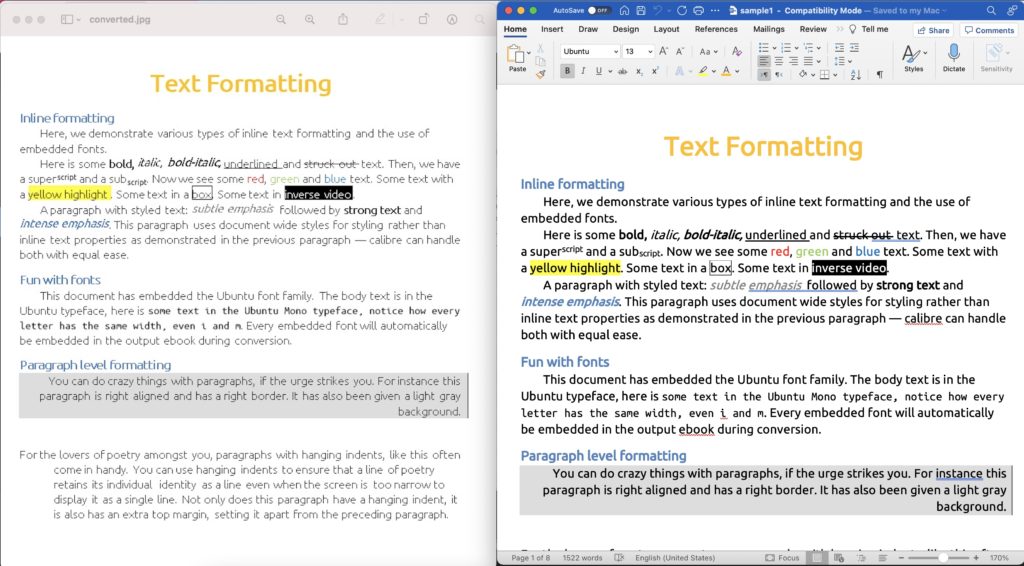Sort text with the A-Z icon

[856, 74]
